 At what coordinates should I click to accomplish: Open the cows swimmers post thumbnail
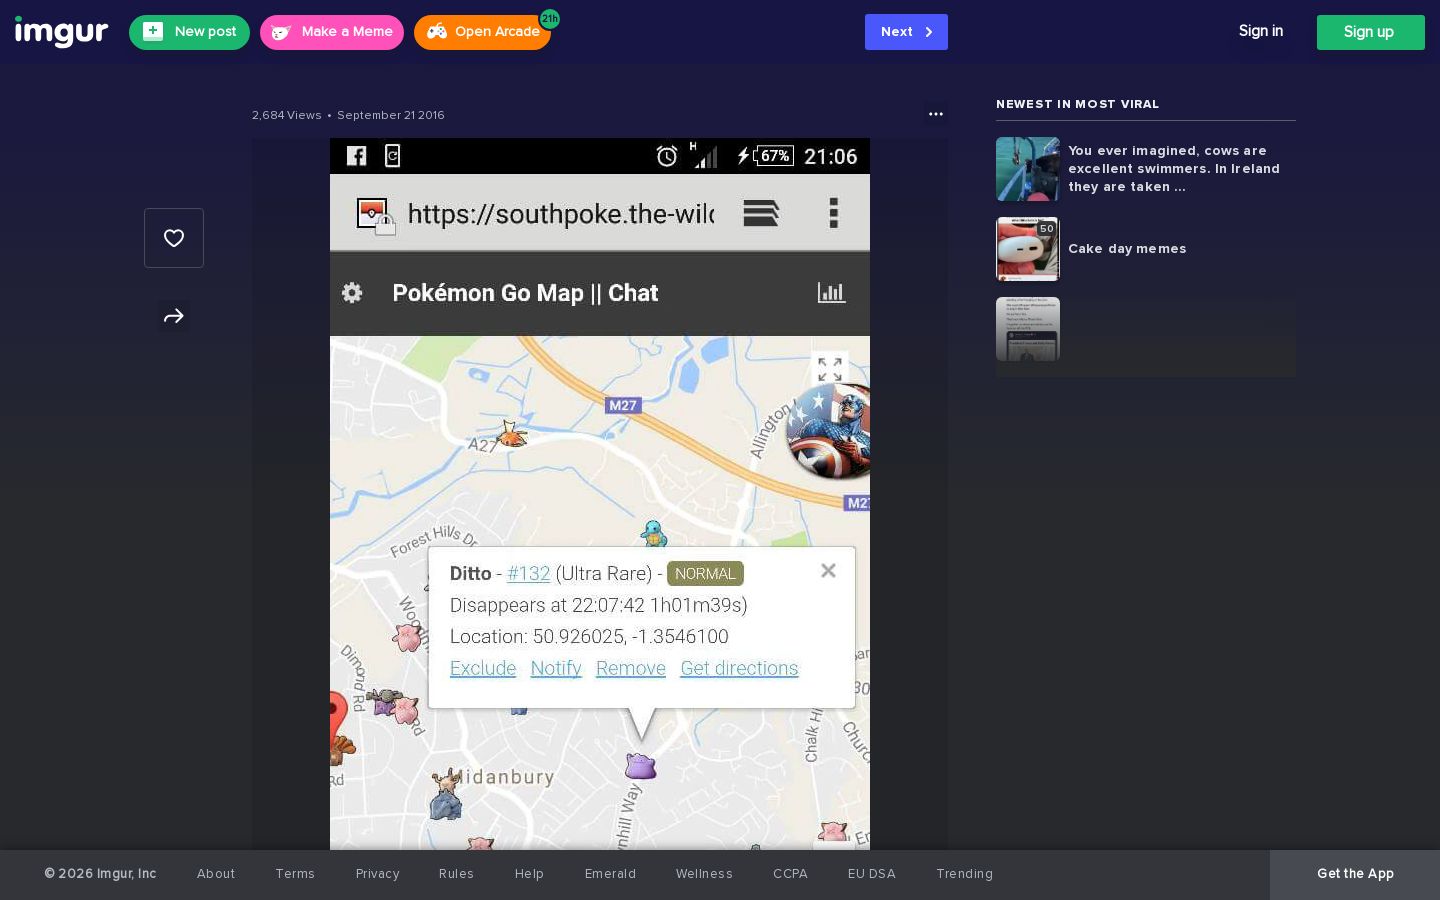[1027, 169]
